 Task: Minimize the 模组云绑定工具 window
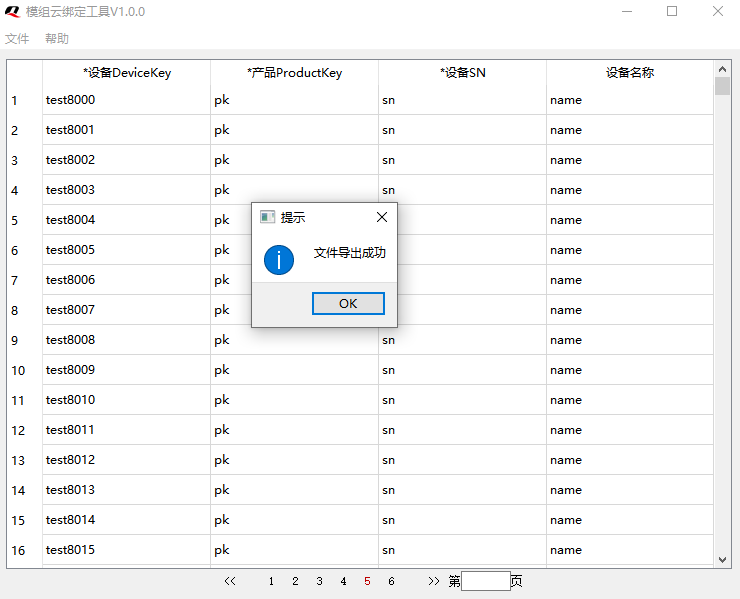pyautogui.click(x=627, y=11)
